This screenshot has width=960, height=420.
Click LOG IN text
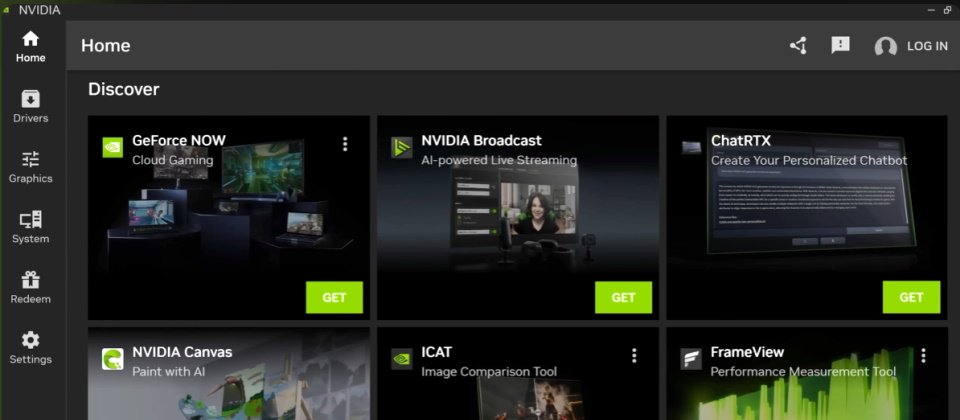click(927, 46)
